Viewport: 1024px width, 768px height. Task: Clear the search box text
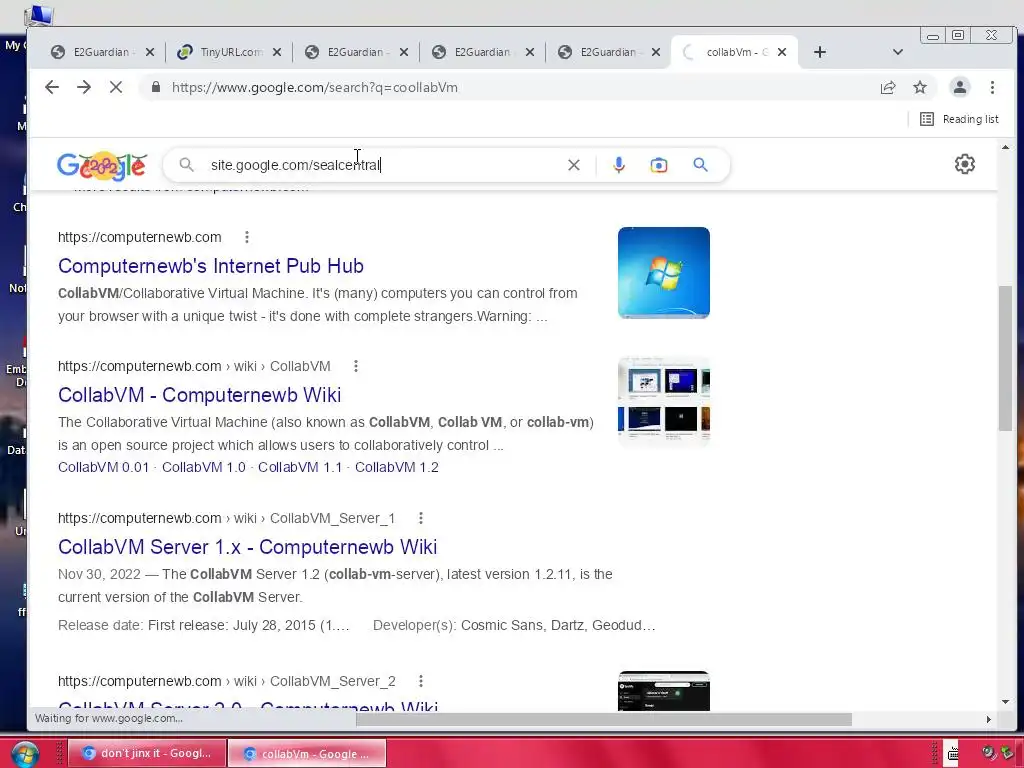(573, 165)
